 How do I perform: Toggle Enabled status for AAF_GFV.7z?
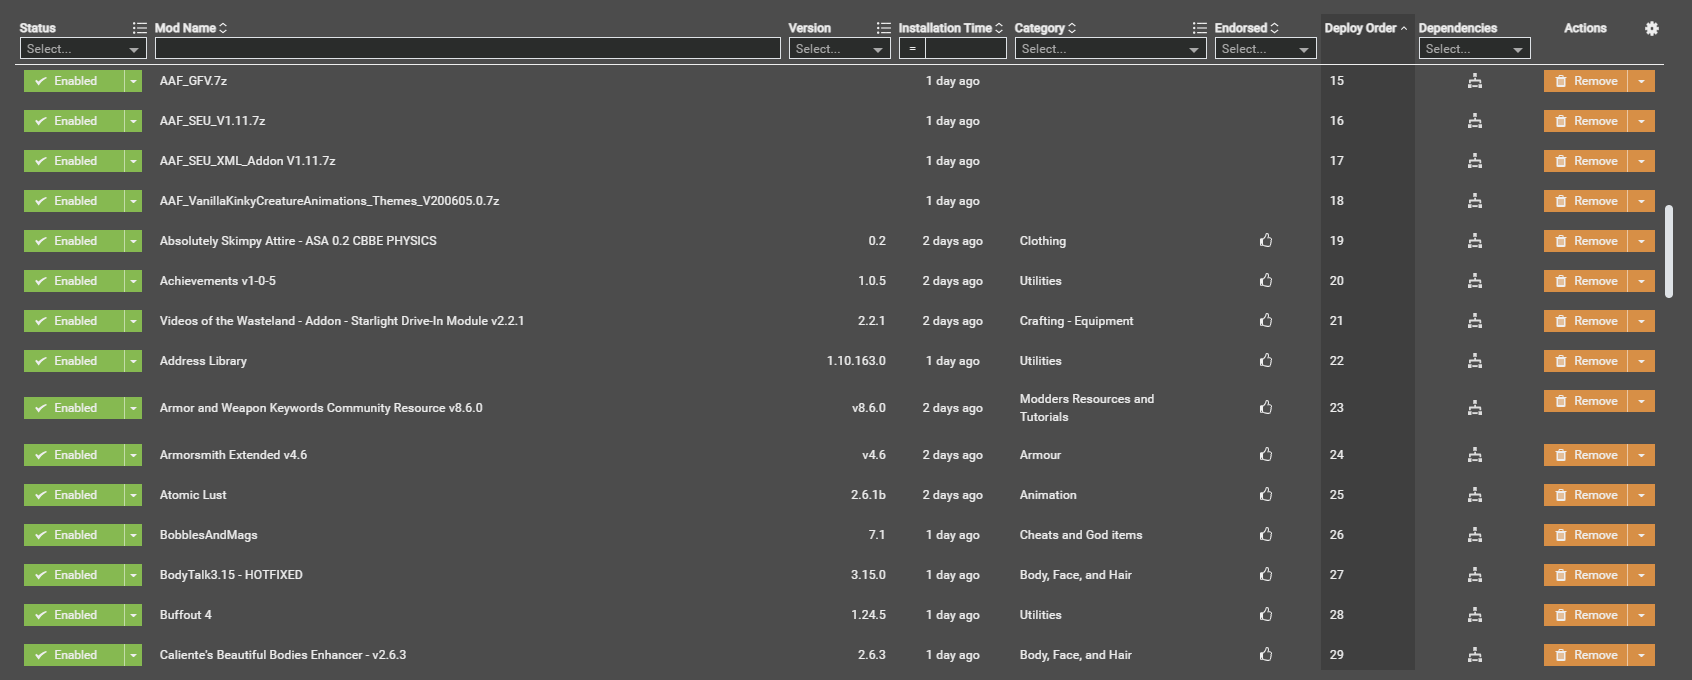click(73, 81)
